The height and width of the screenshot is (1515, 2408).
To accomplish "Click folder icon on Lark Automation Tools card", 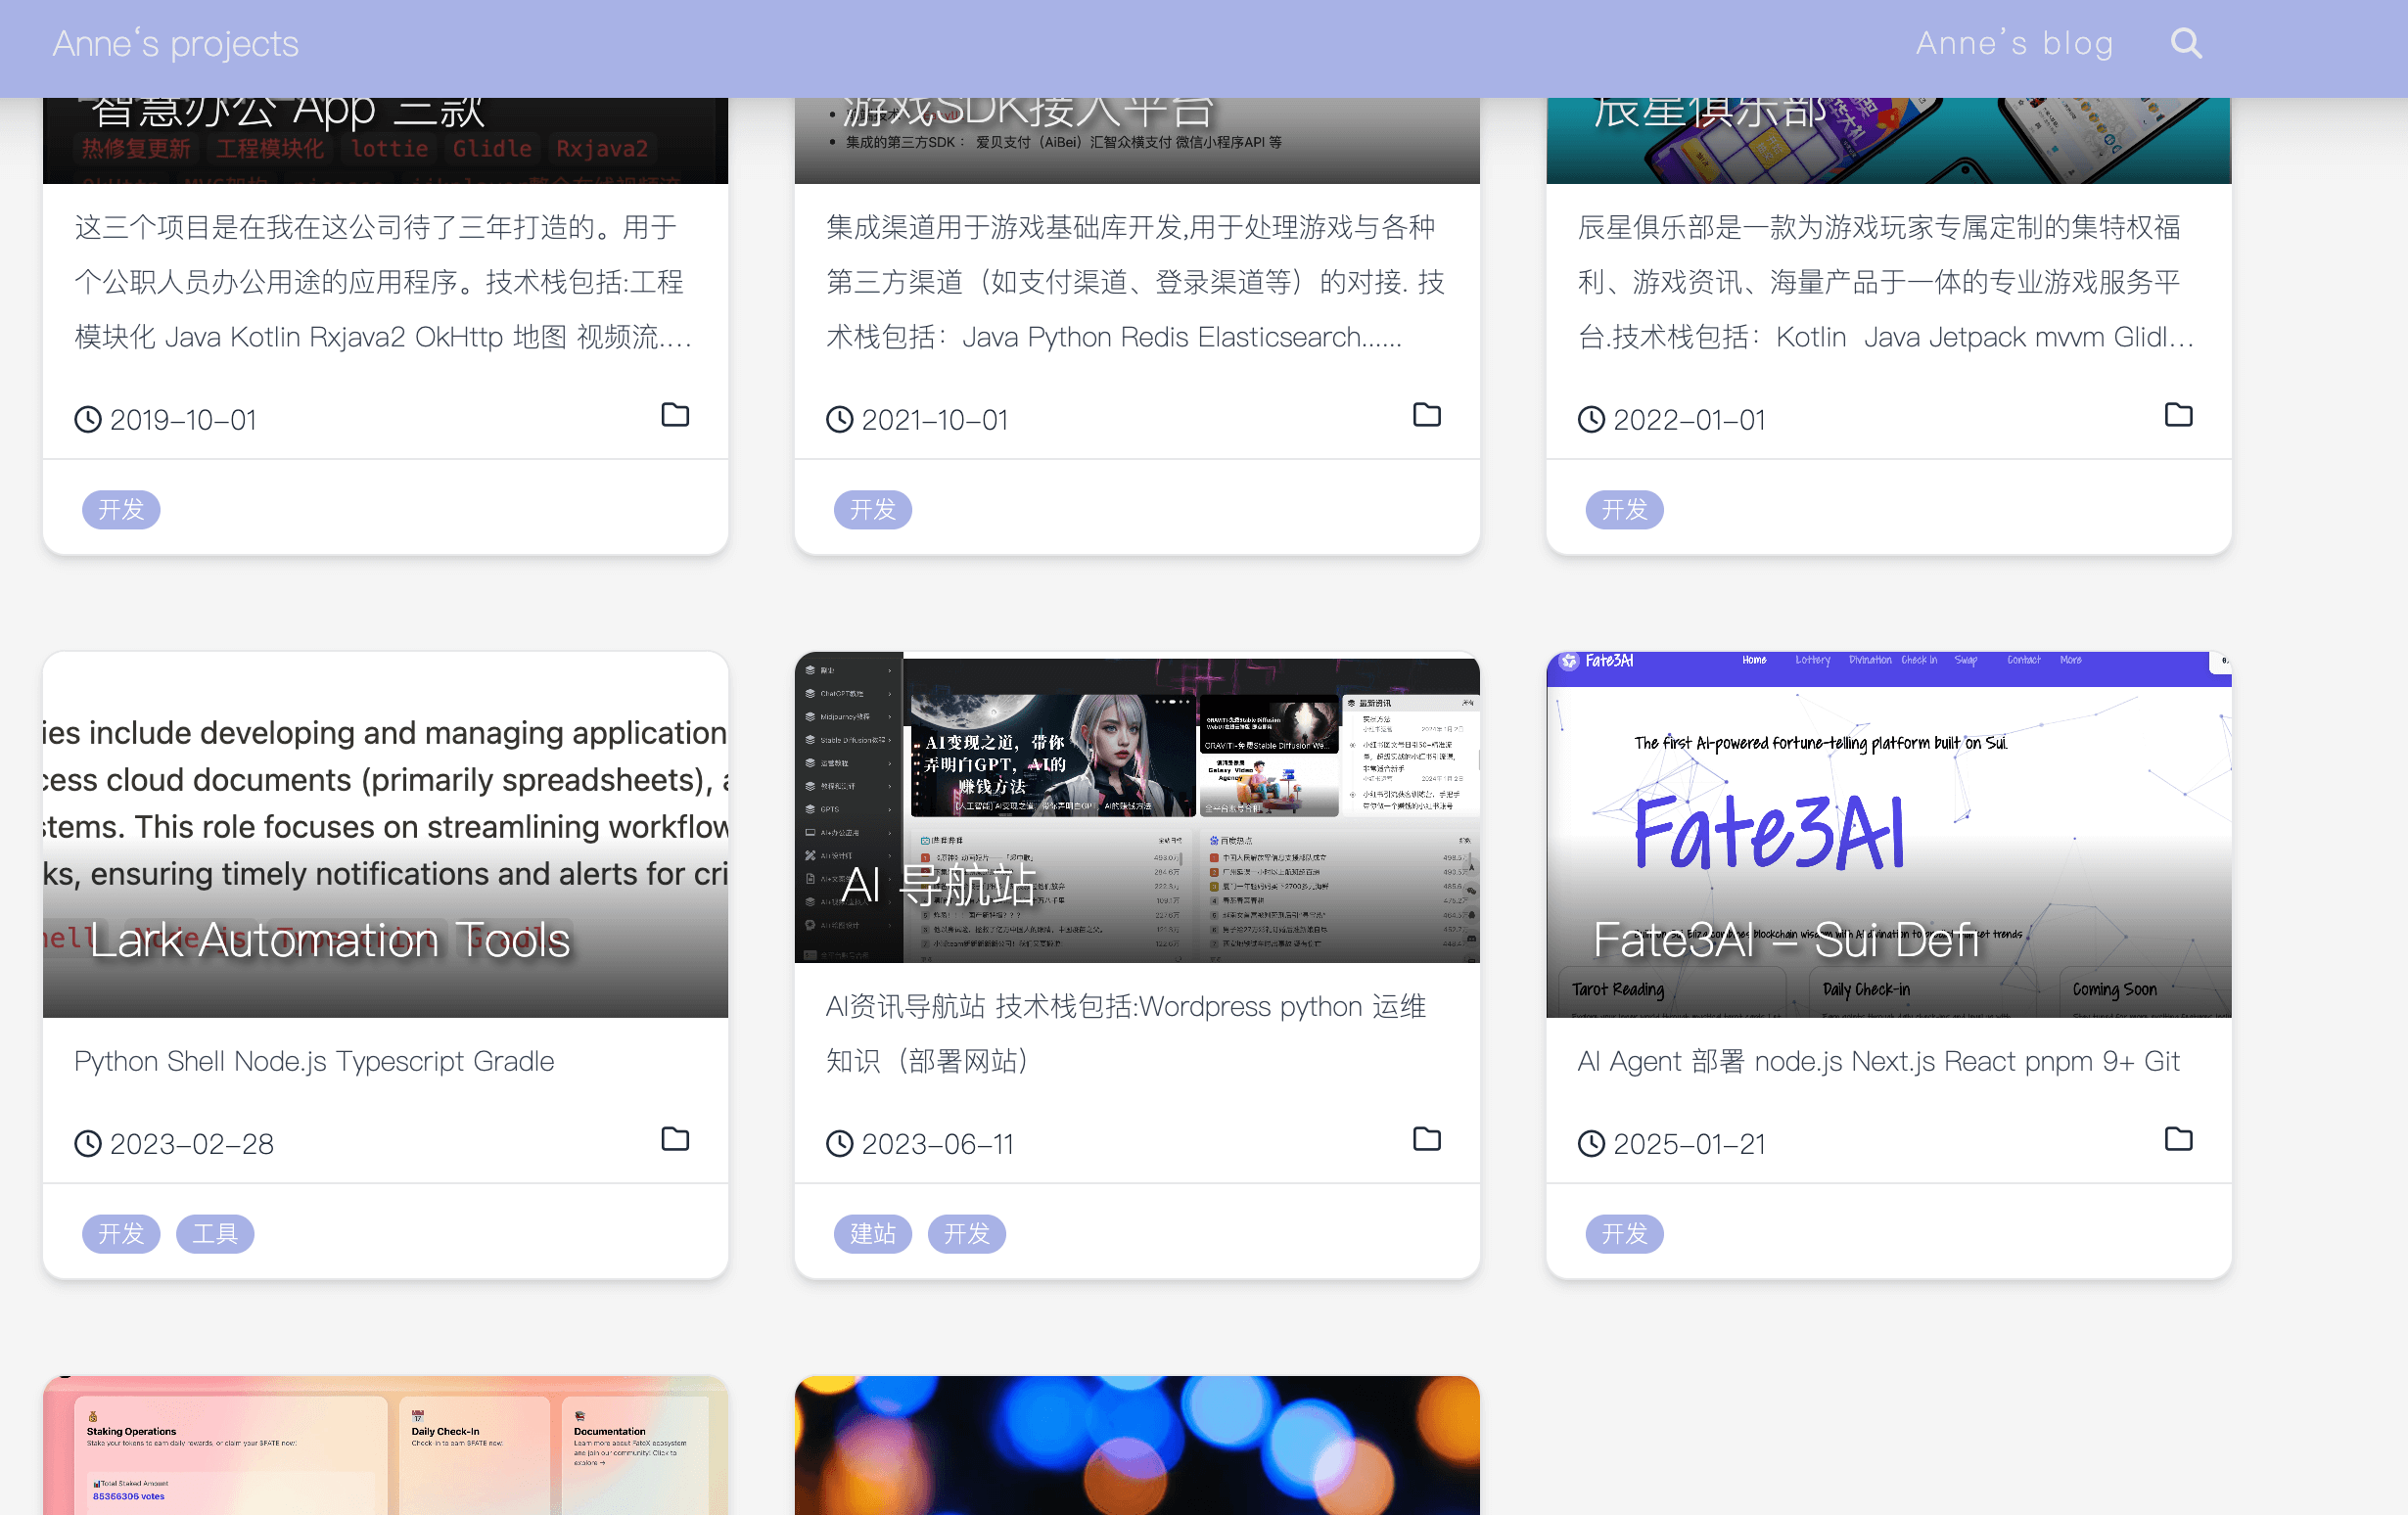I will point(675,1139).
